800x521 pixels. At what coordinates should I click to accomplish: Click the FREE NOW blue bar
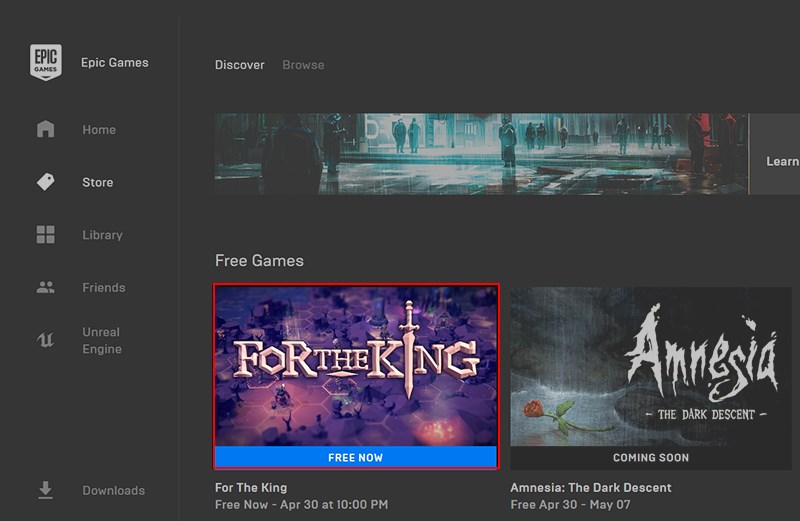click(356, 457)
